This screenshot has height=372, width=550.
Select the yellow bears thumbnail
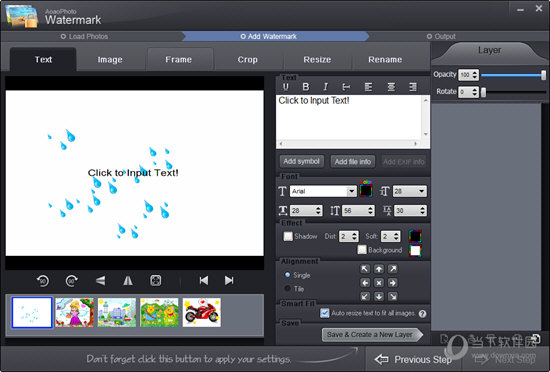(159, 312)
